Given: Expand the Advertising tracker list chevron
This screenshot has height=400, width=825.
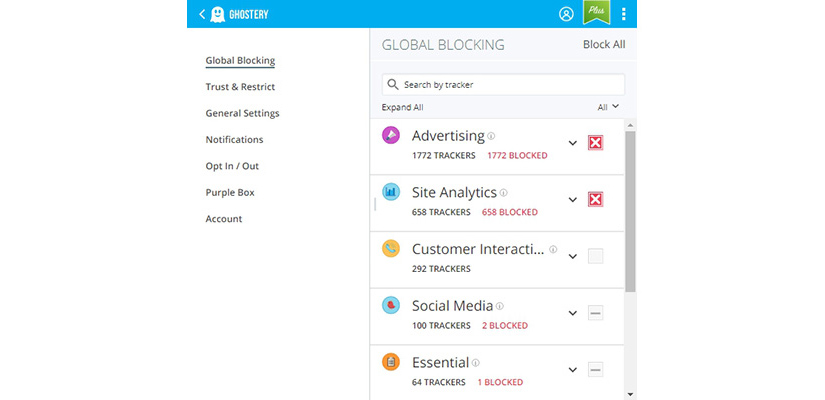Looking at the screenshot, I should pos(572,143).
